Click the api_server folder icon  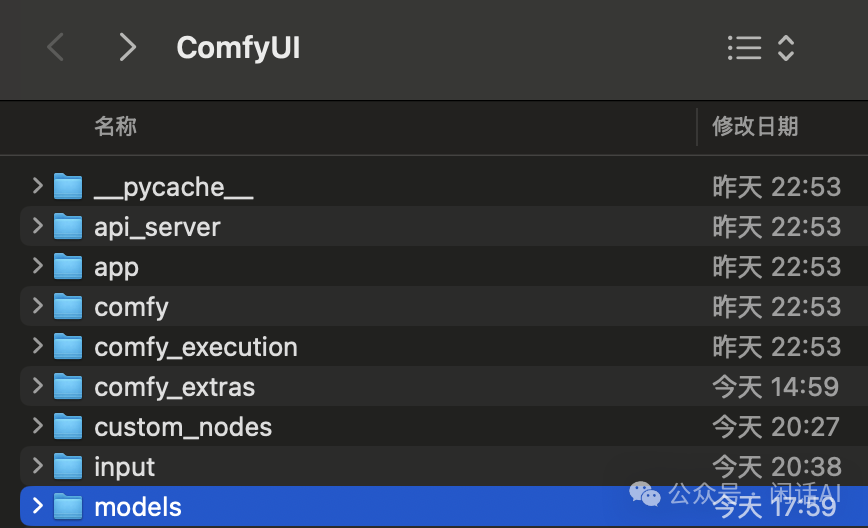68,227
